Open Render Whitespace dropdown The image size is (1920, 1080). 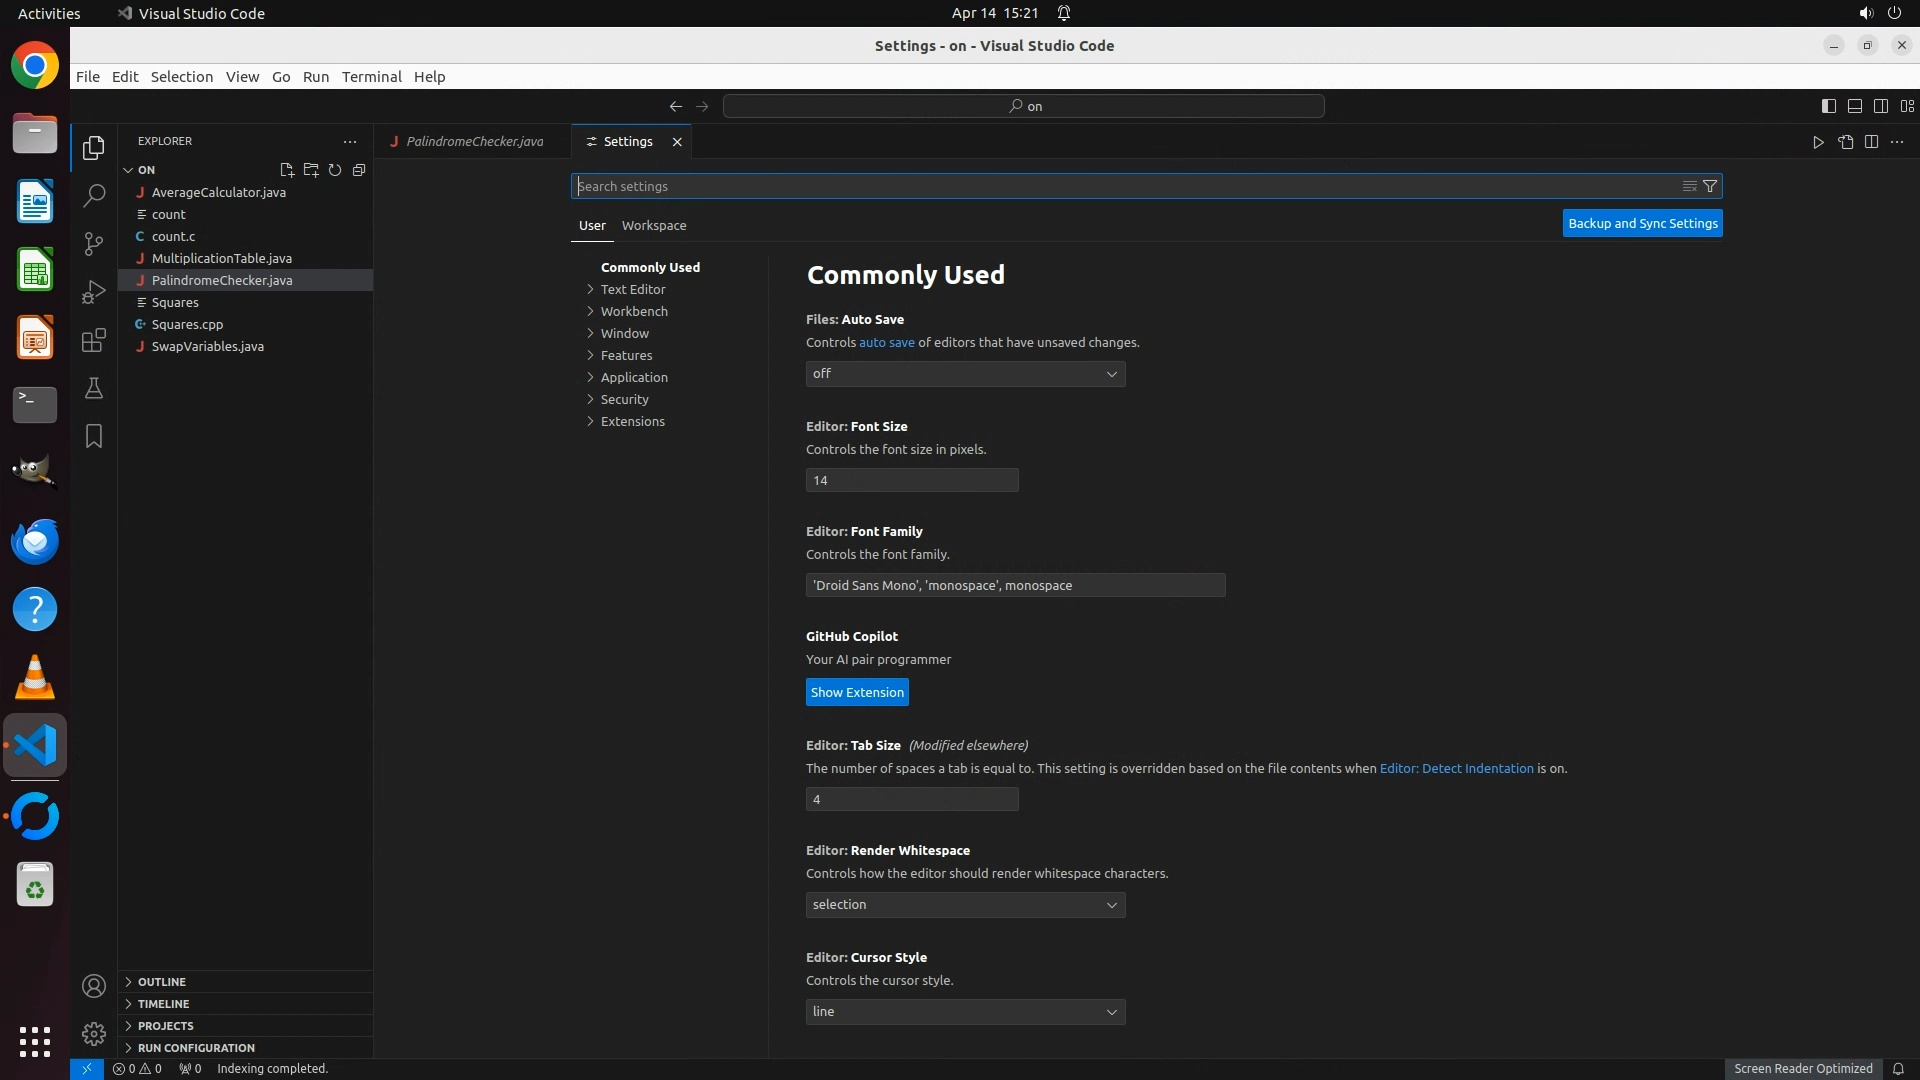coord(965,905)
